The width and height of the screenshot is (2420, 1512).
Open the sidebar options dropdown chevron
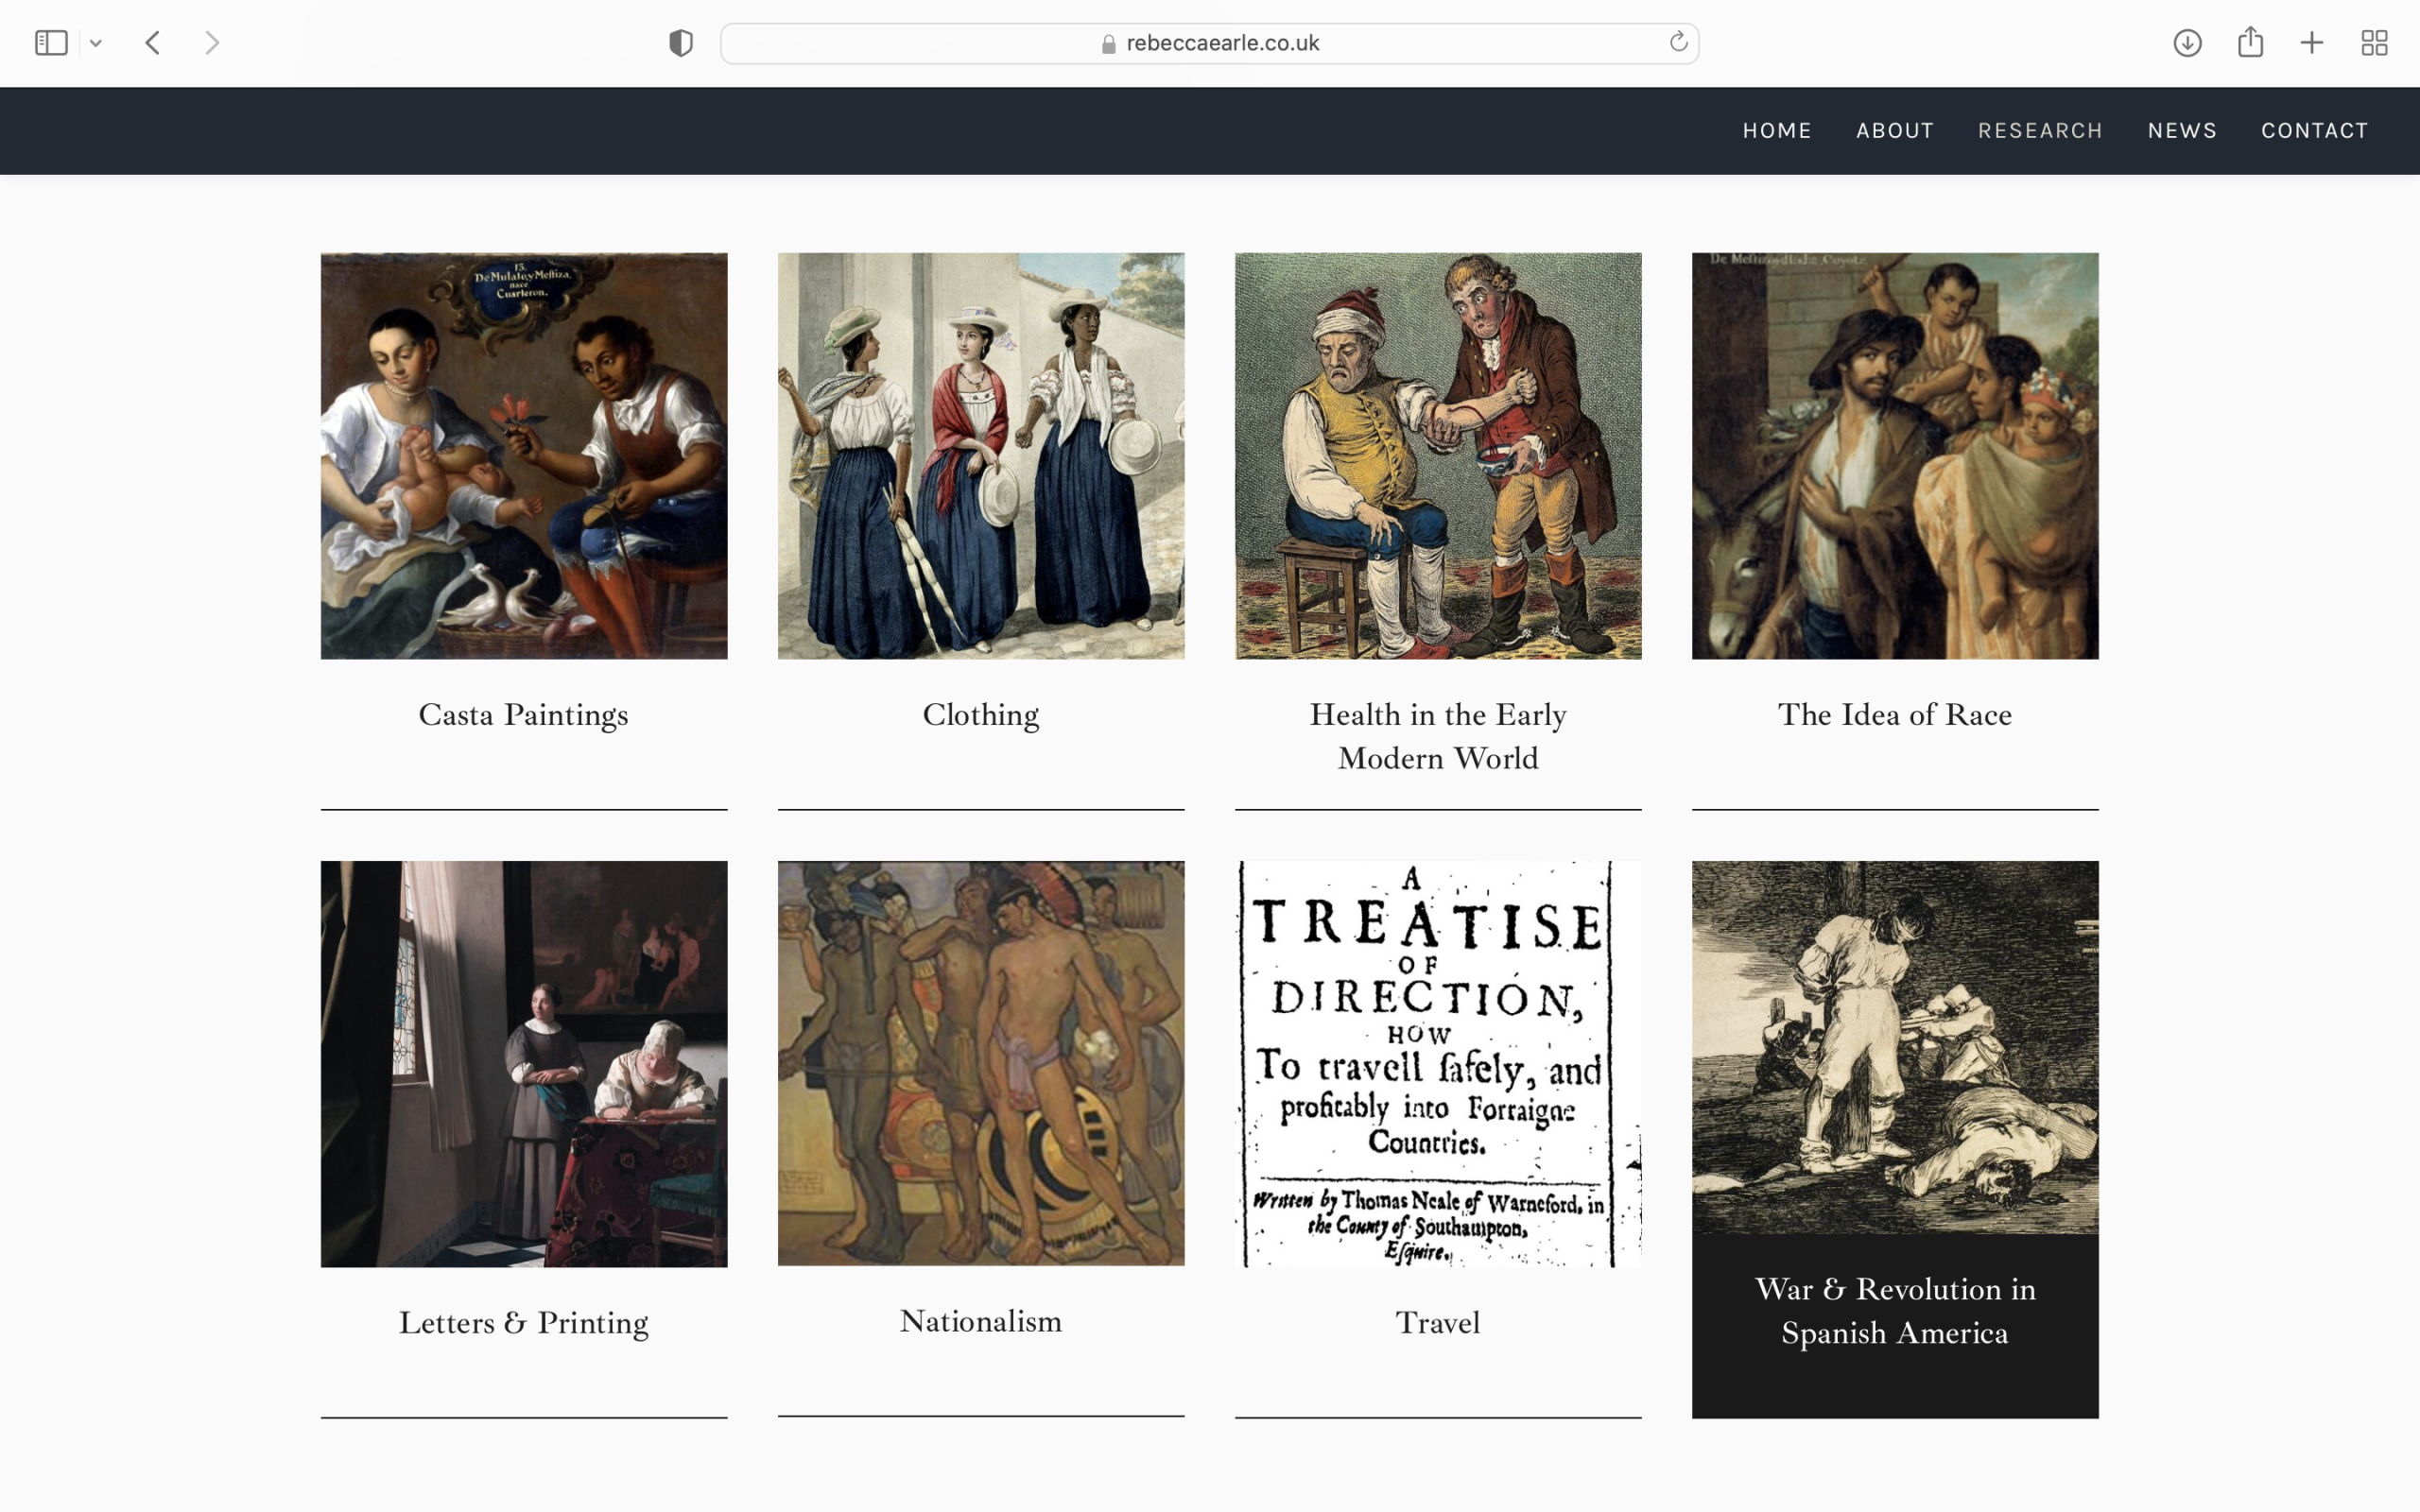tap(96, 43)
